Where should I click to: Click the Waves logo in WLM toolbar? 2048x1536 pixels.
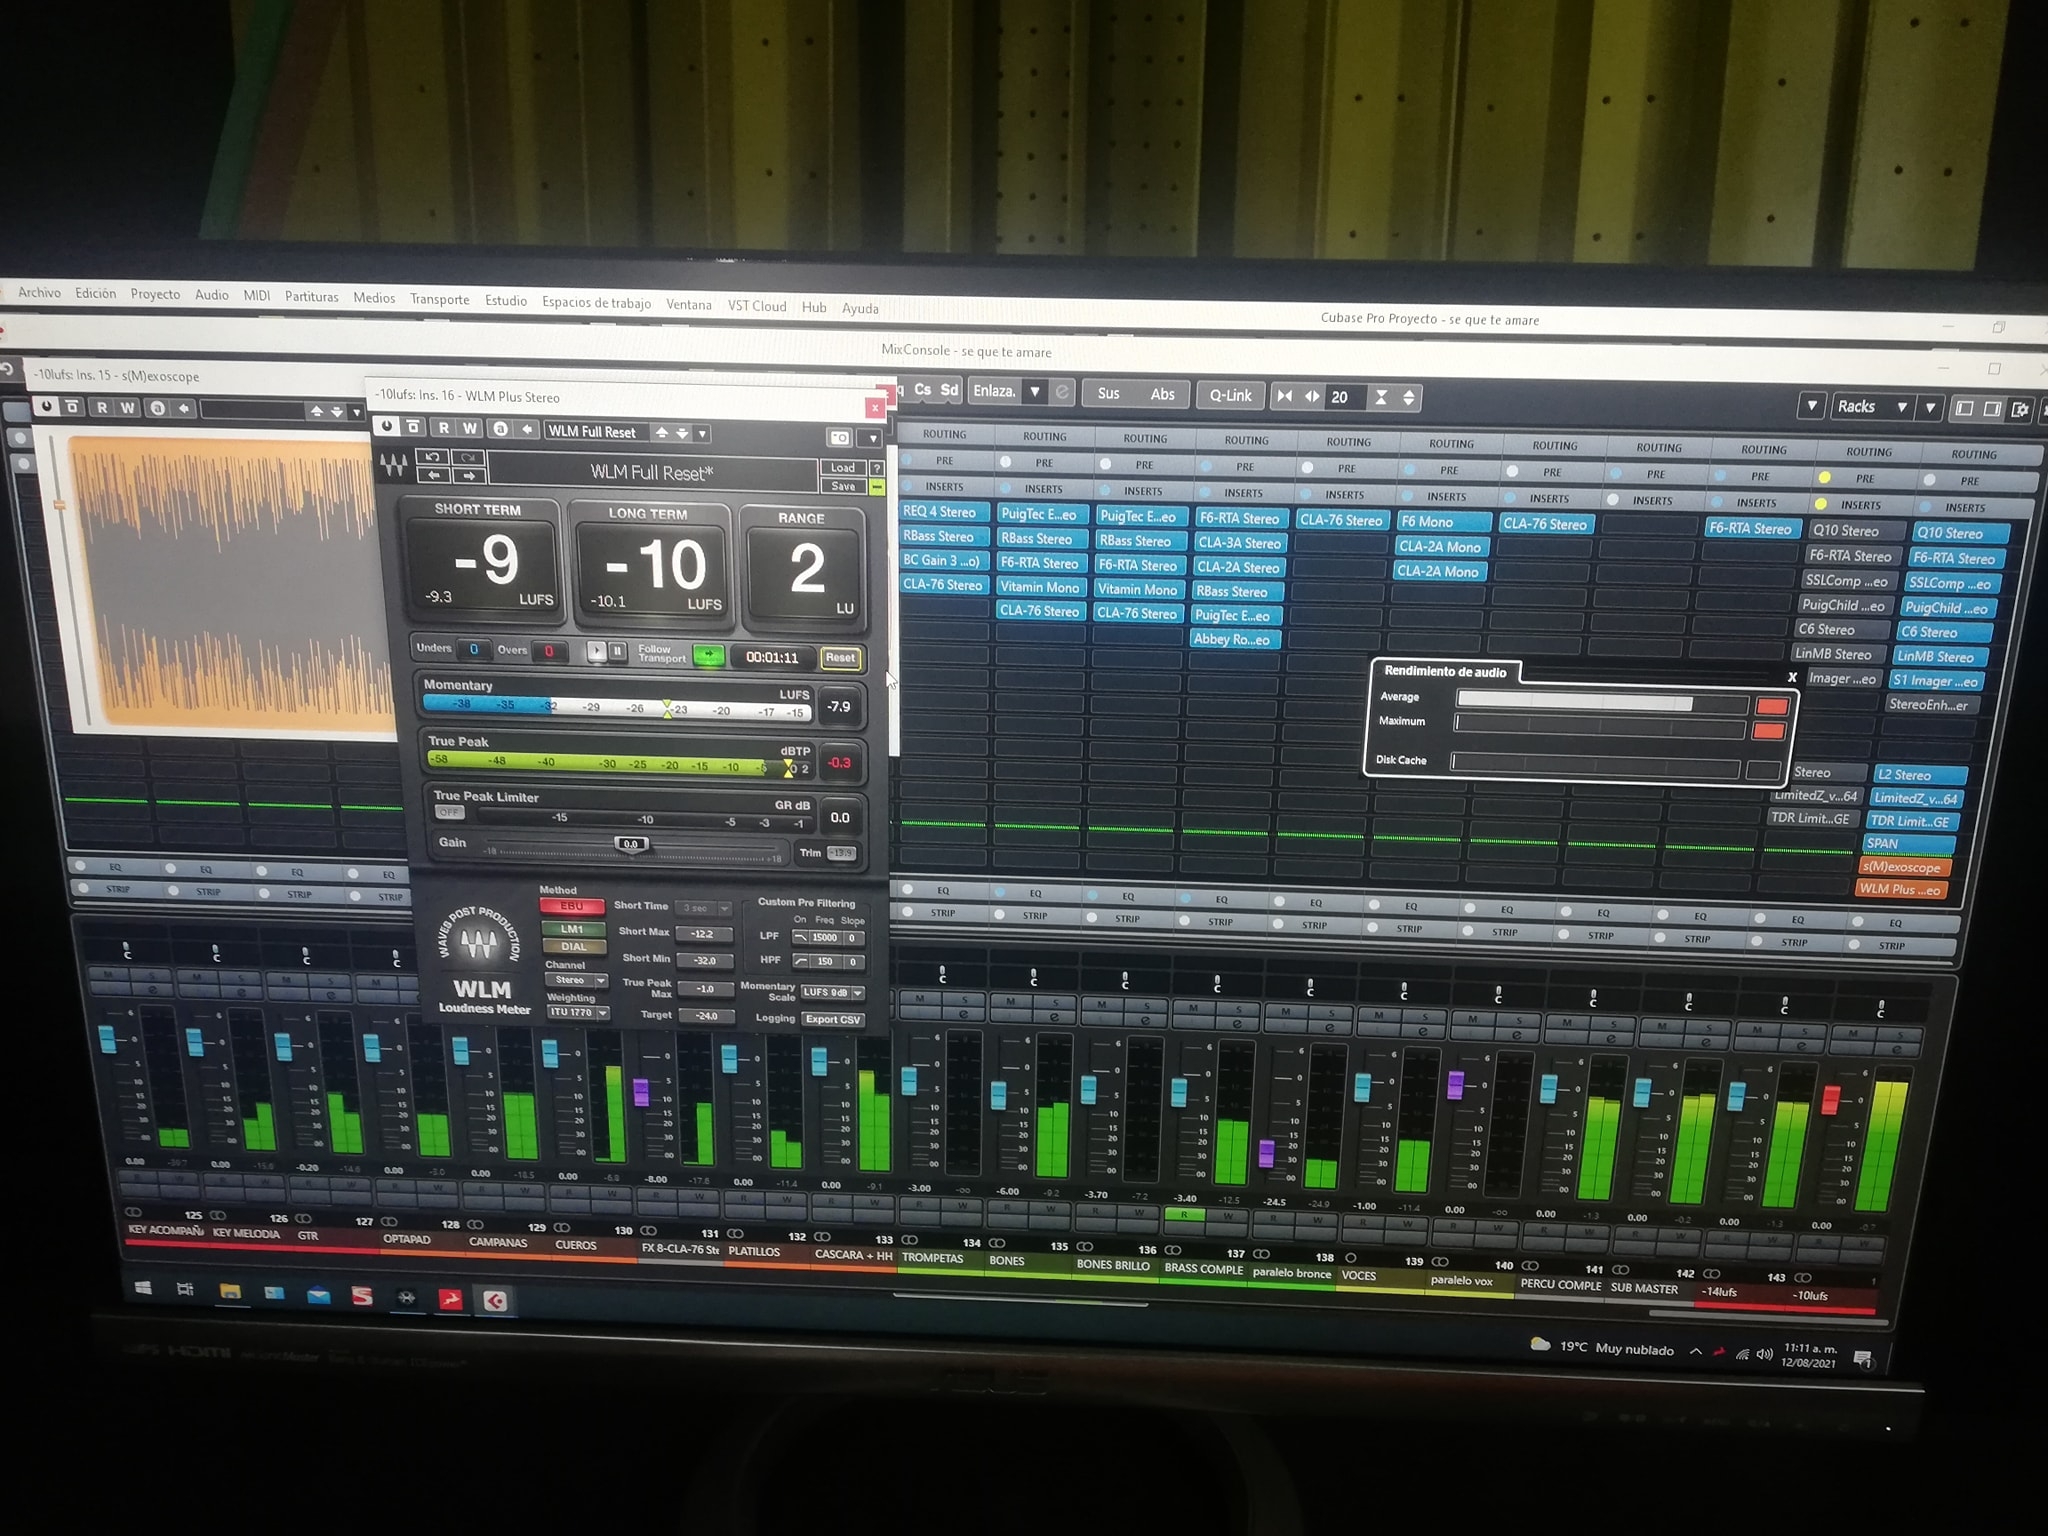[x=393, y=465]
